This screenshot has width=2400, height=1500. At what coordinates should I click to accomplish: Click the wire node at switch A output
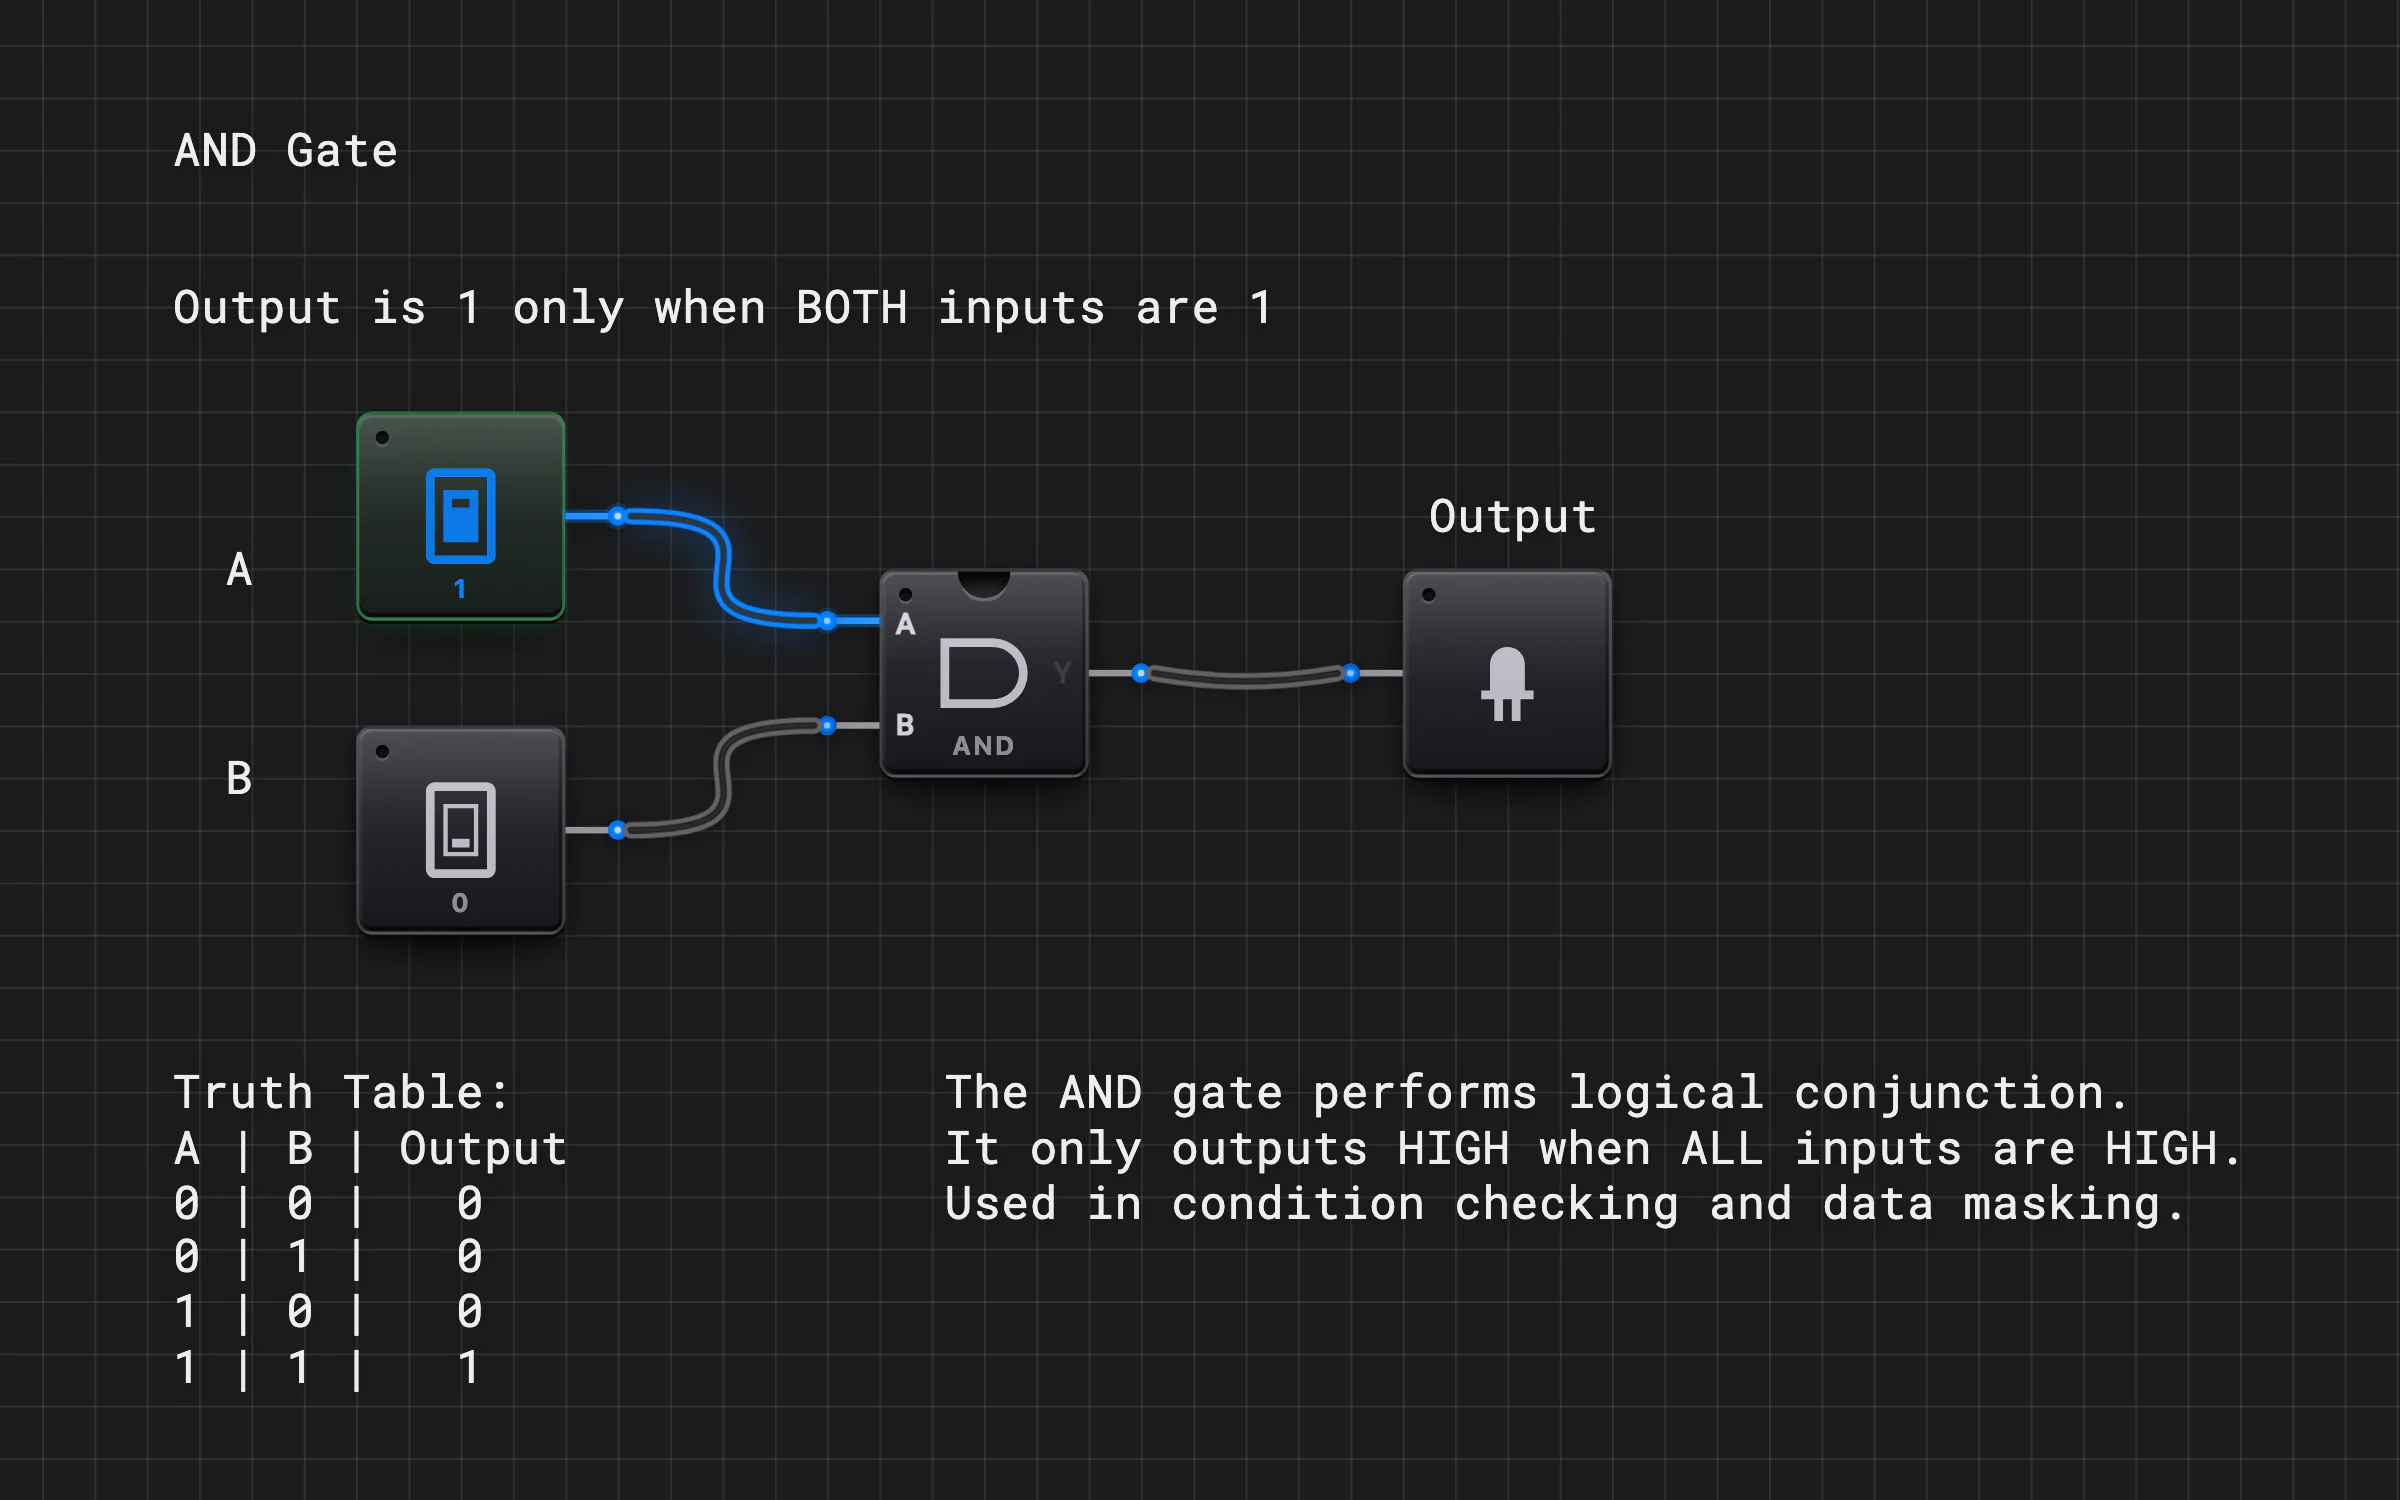(618, 516)
